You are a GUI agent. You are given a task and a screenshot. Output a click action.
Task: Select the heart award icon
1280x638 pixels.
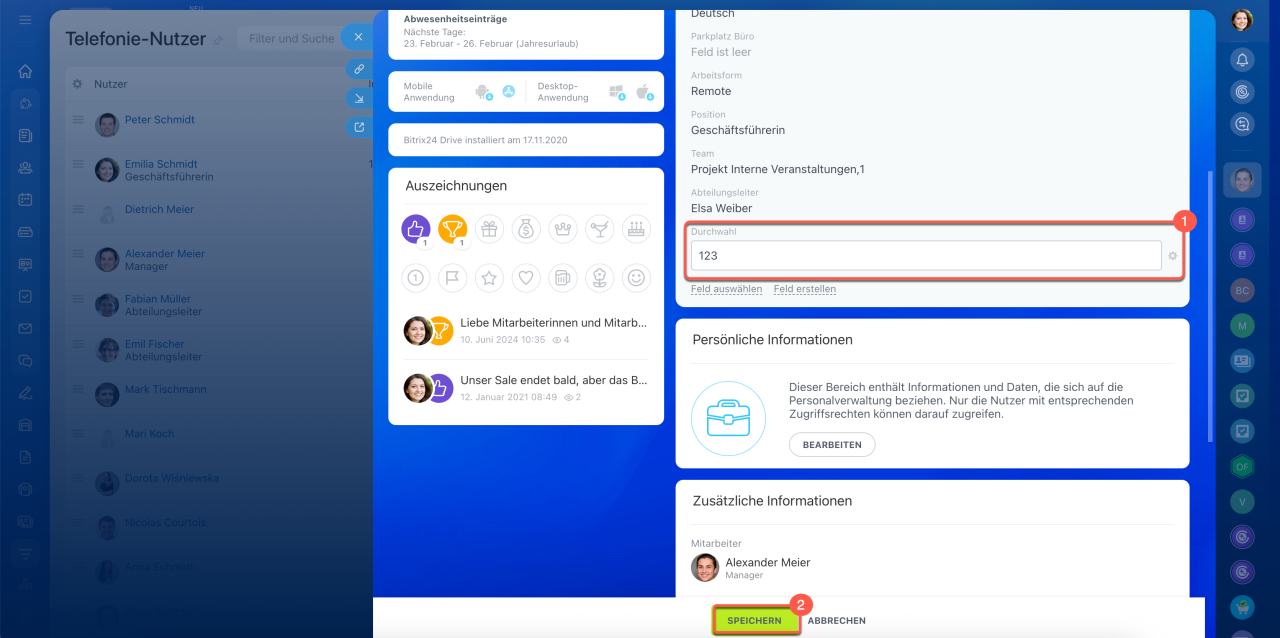526,277
